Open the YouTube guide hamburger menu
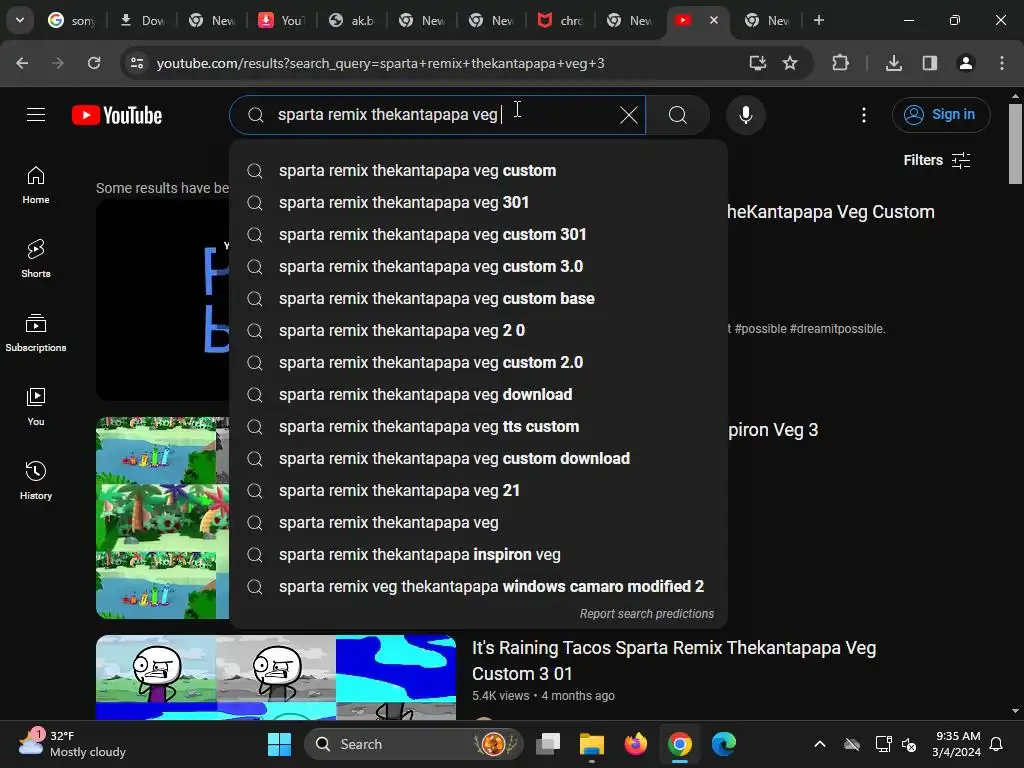The image size is (1024, 768). click(36, 115)
